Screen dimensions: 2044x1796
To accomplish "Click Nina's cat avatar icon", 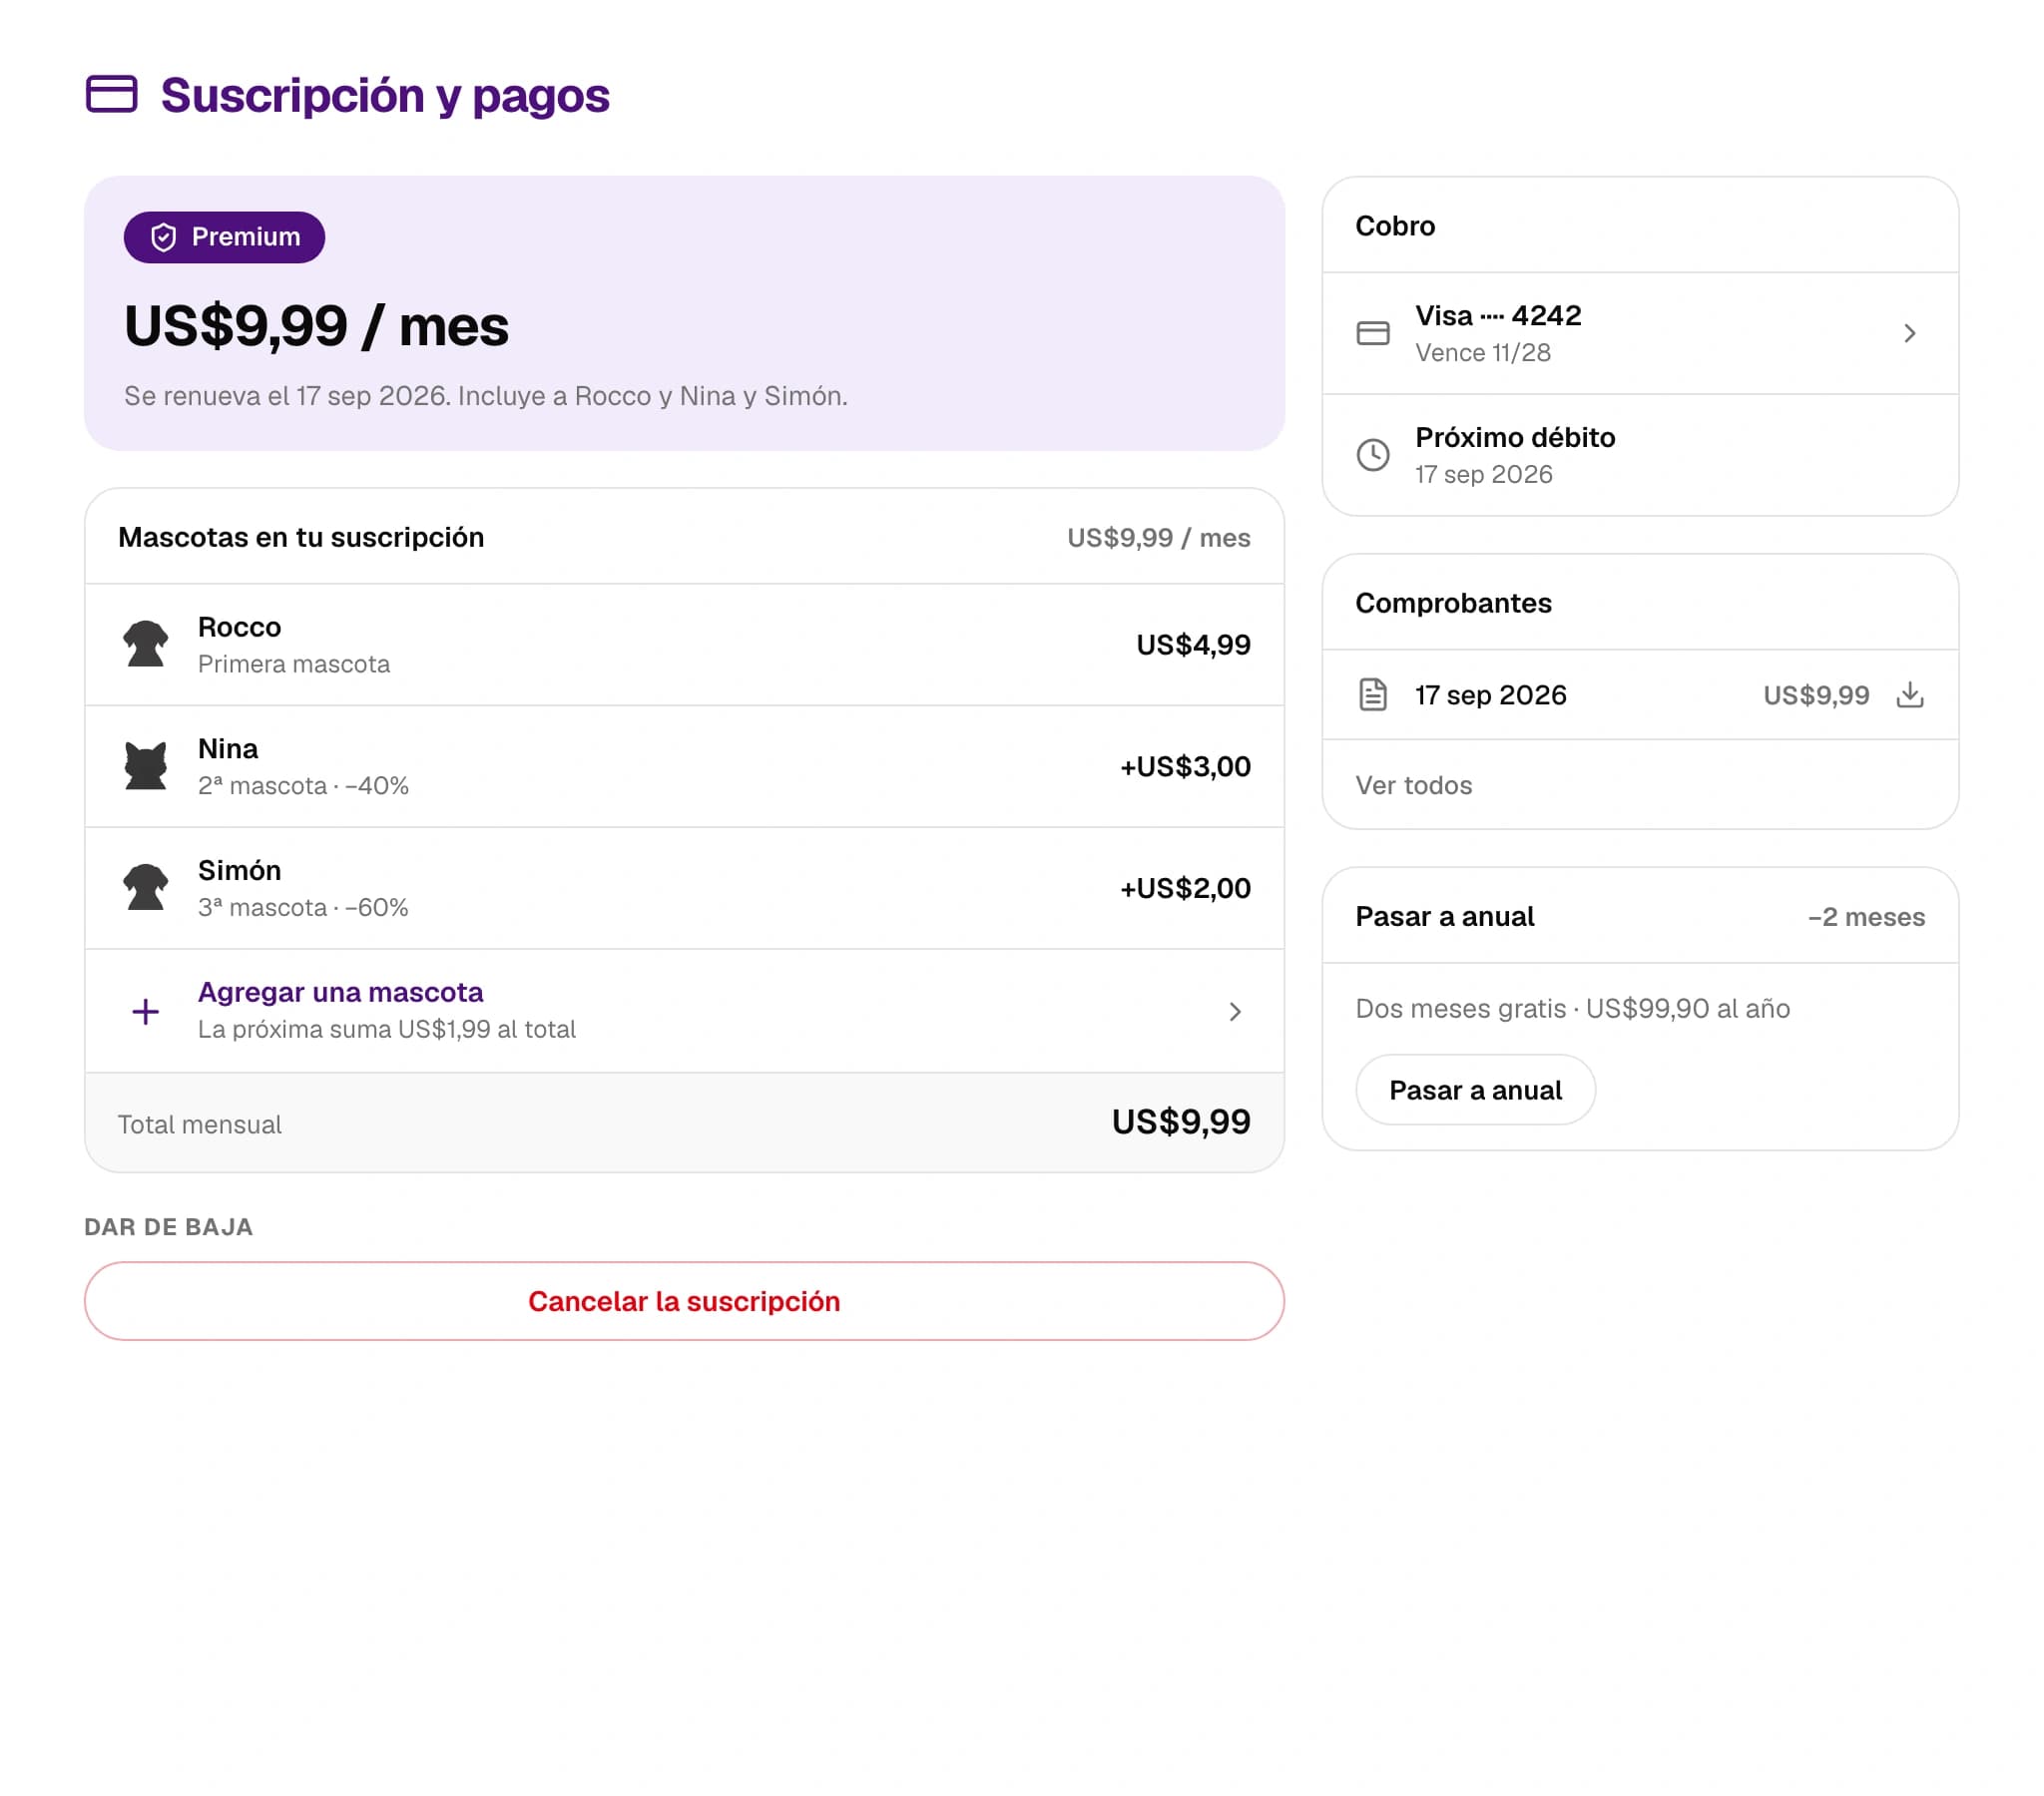I will click(x=146, y=766).
